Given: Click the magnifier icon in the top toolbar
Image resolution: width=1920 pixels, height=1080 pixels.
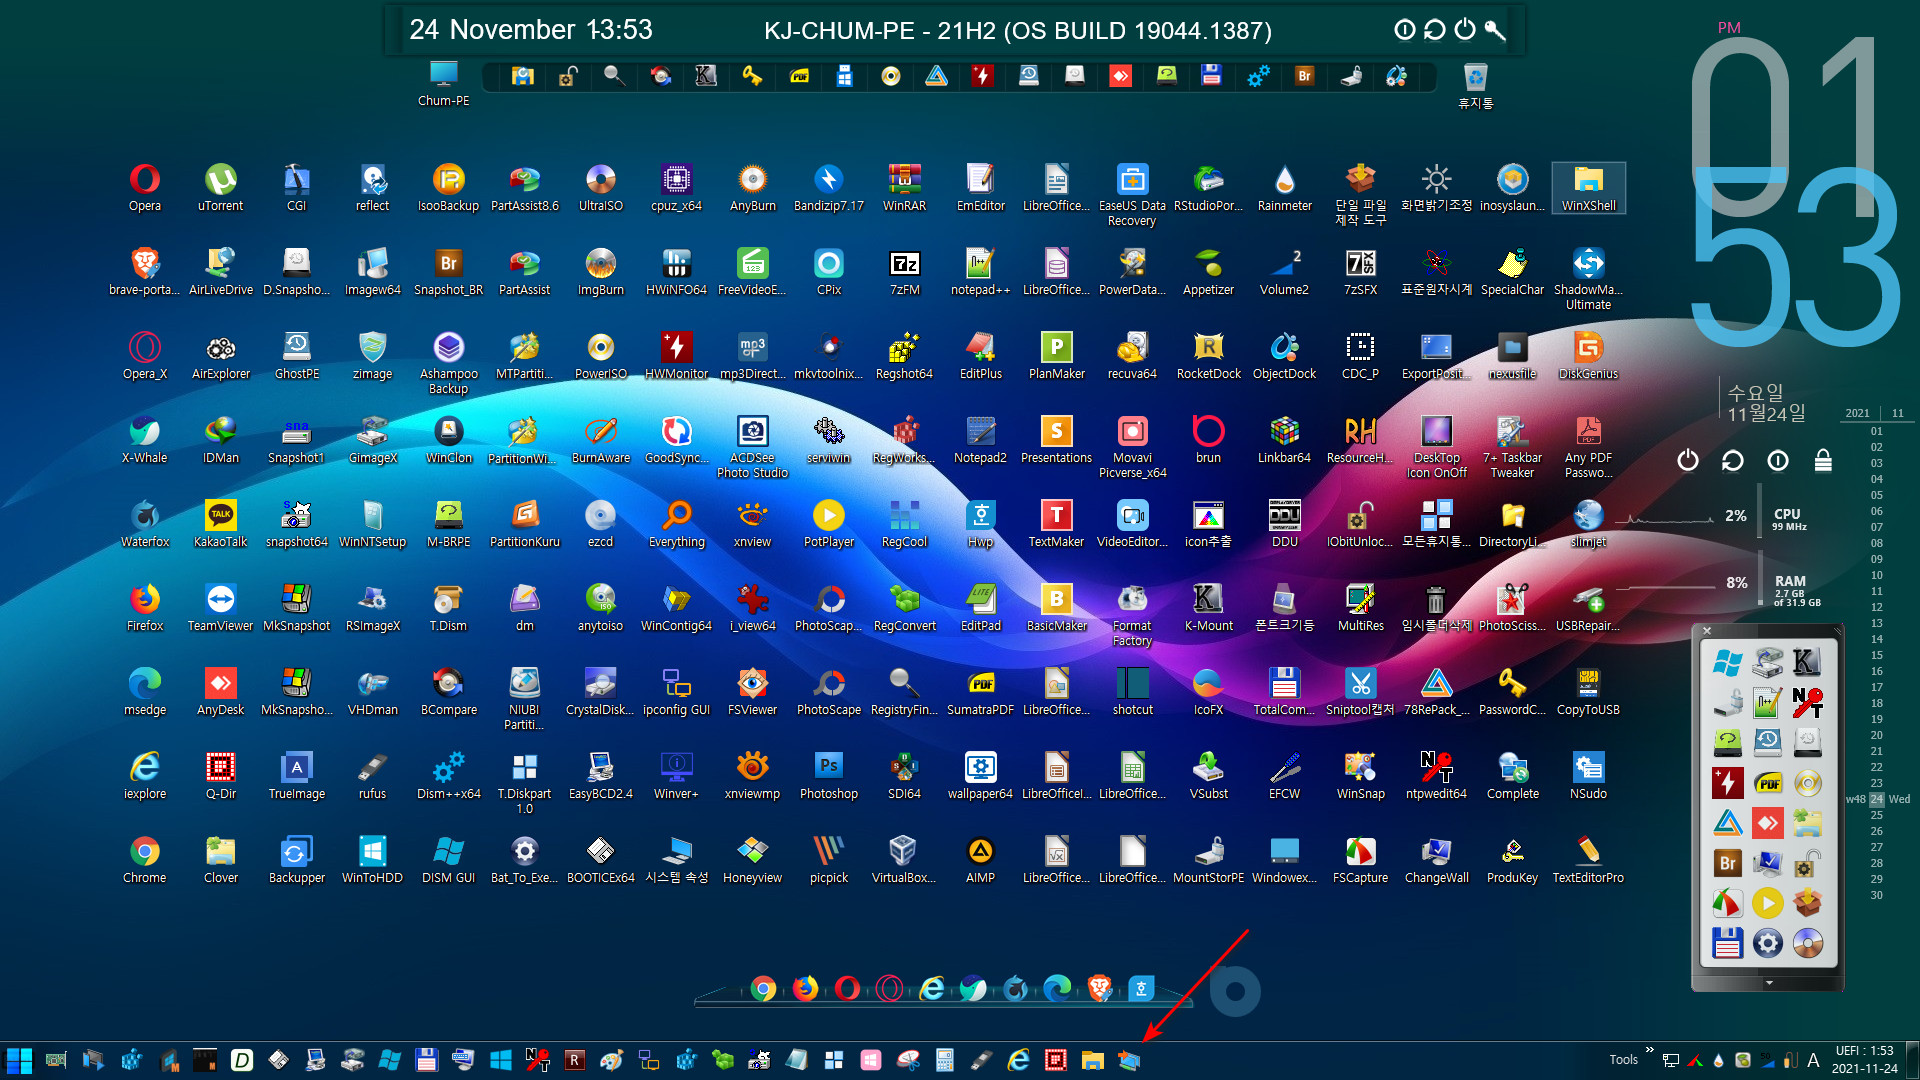Looking at the screenshot, I should pyautogui.click(x=614, y=75).
